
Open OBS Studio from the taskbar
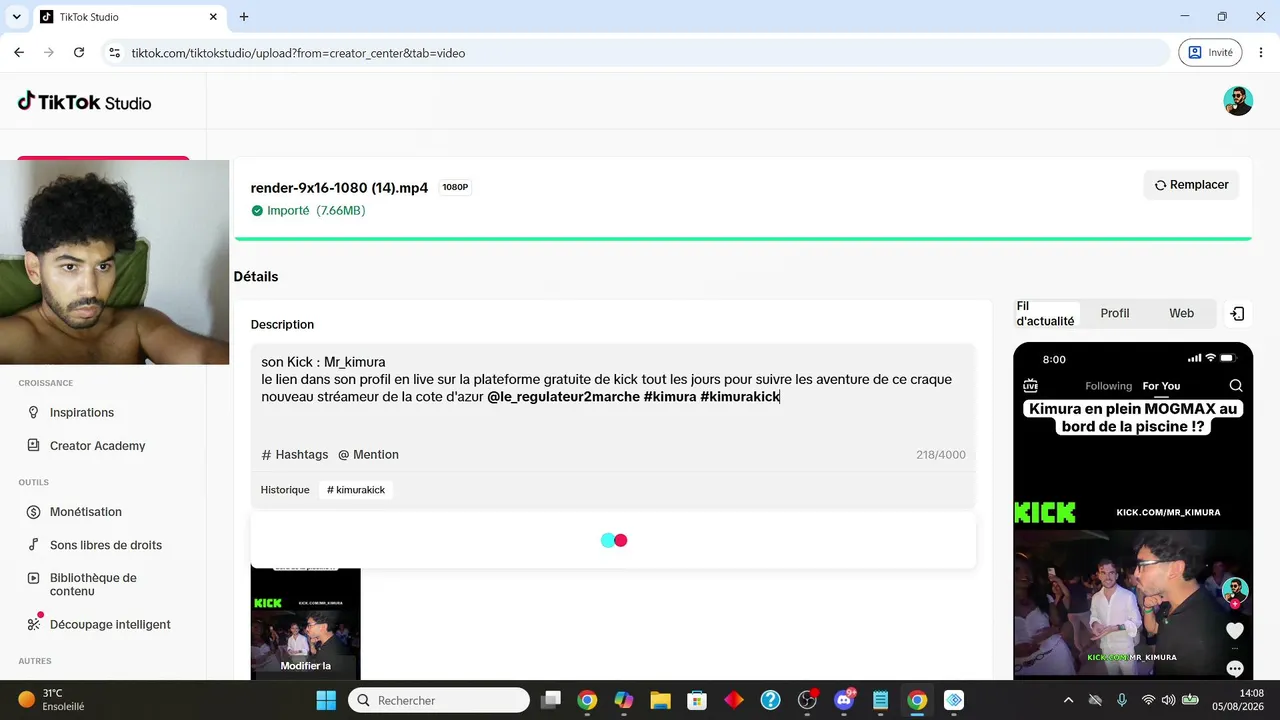point(807,700)
